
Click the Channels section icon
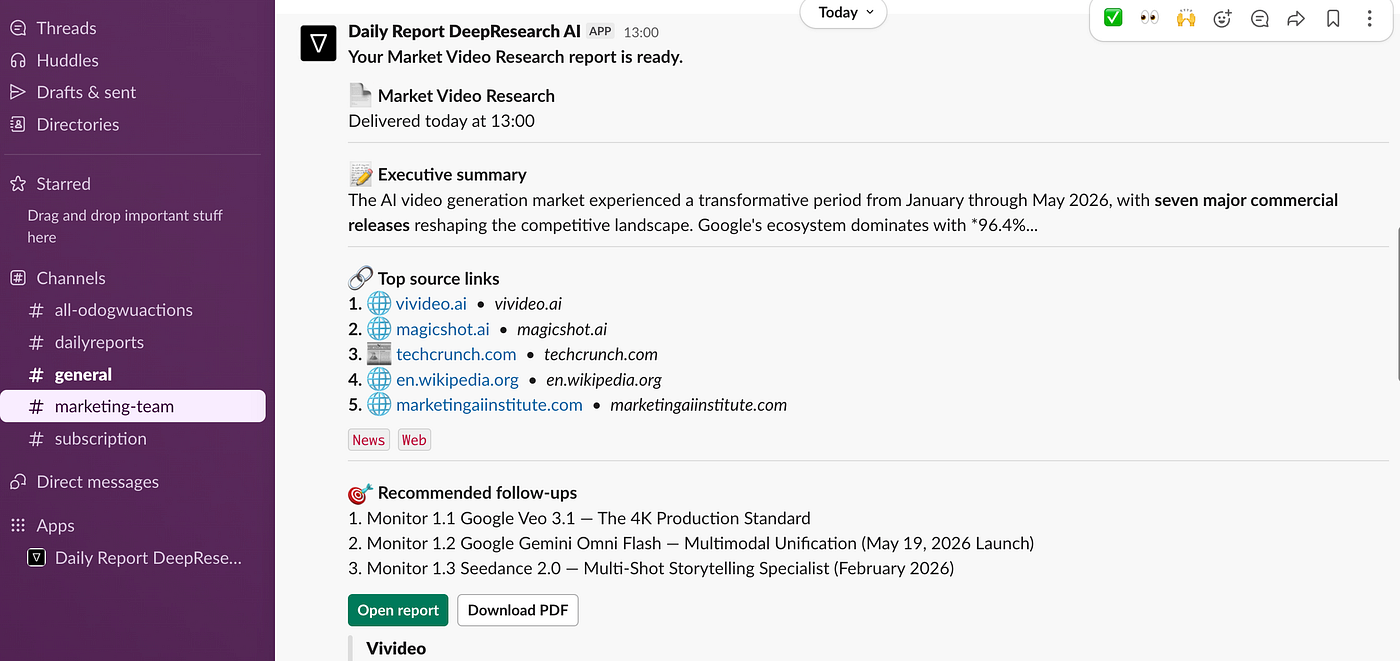click(17, 278)
